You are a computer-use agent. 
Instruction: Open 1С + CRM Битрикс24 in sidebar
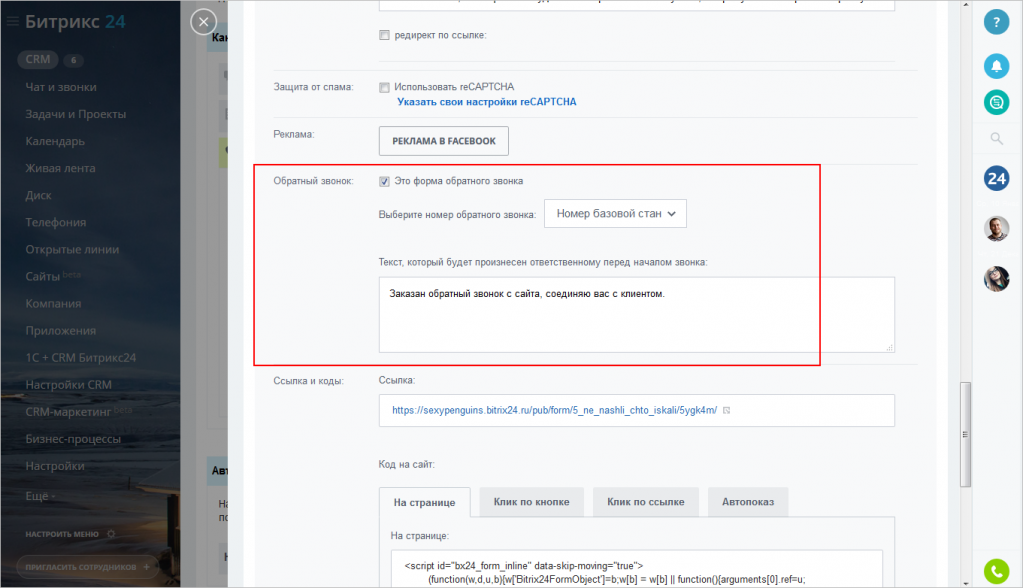point(81,358)
